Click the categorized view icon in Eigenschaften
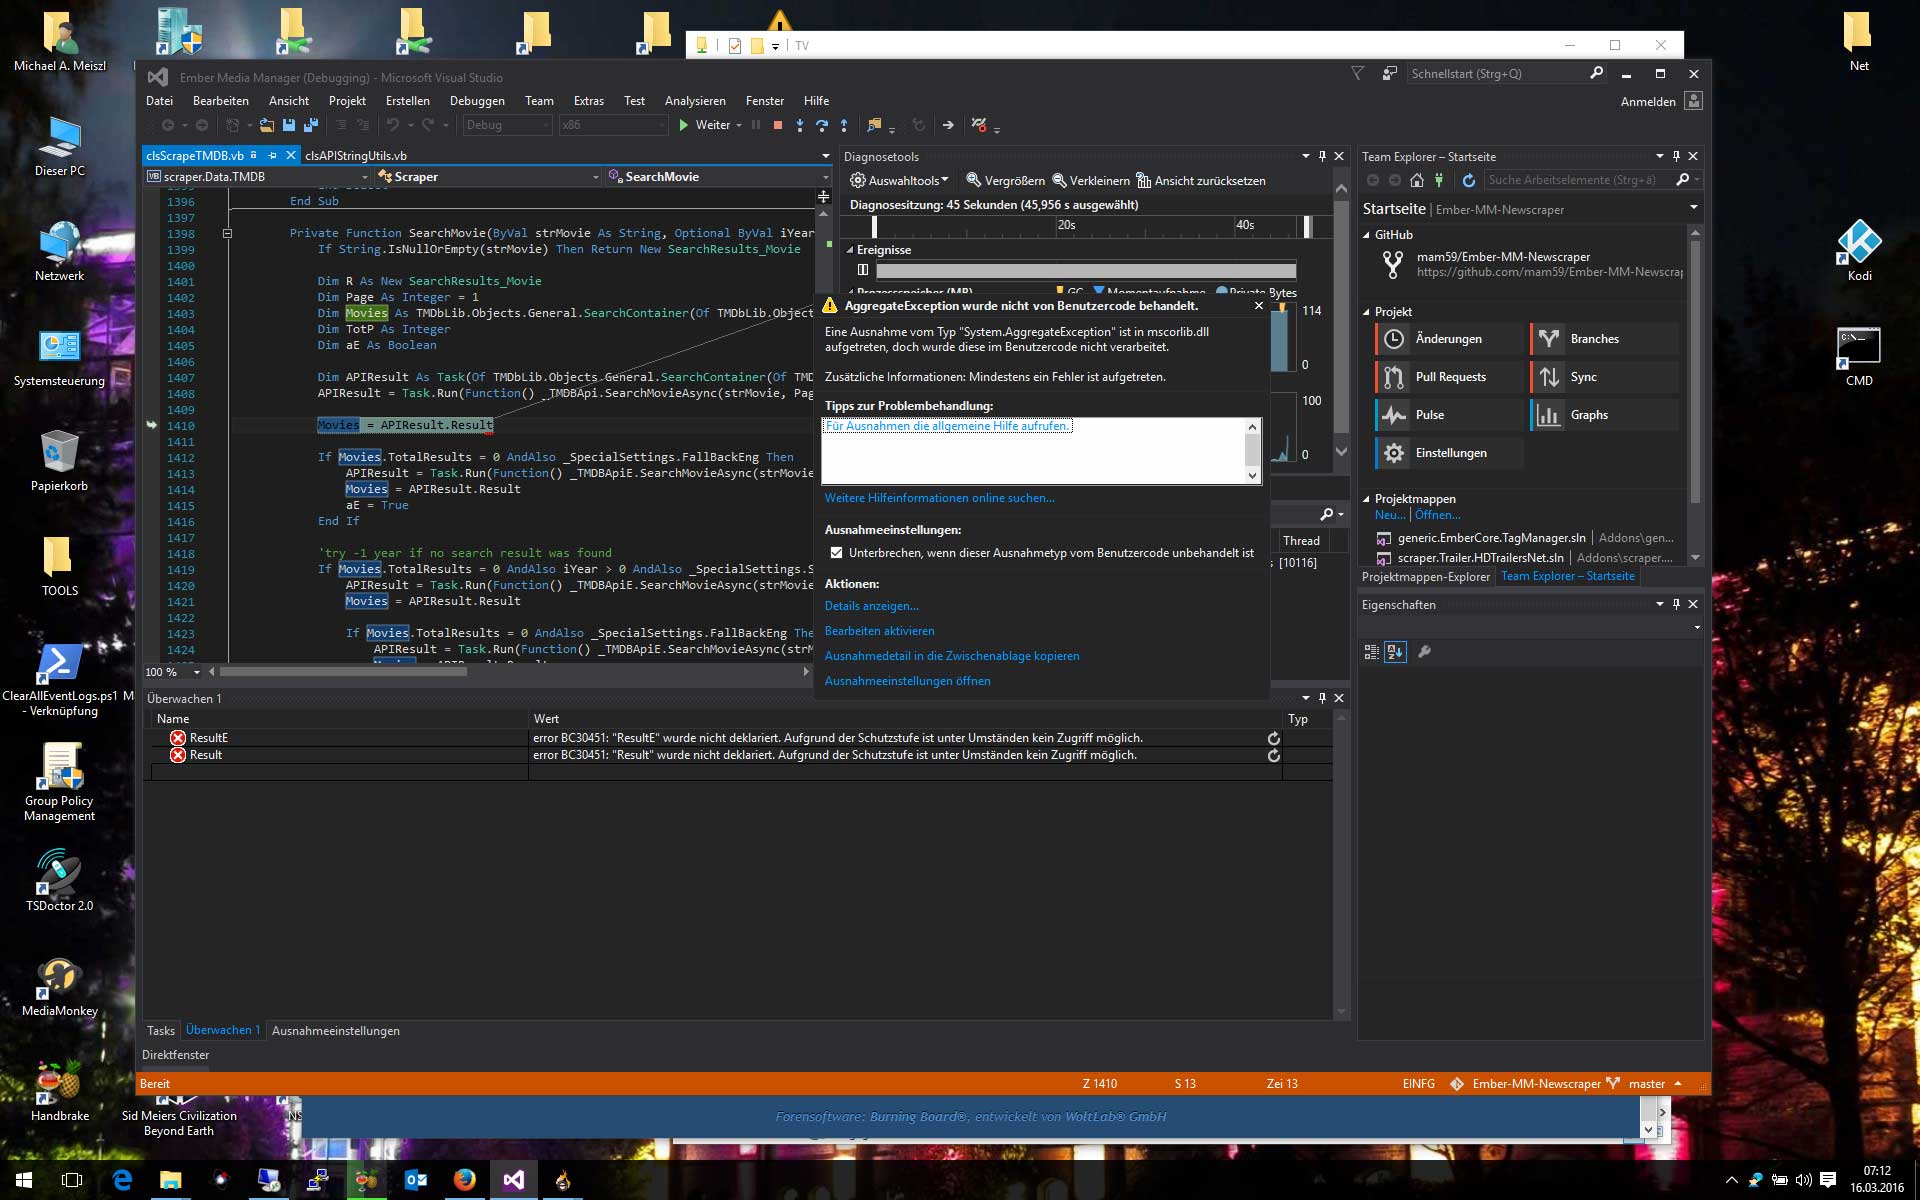 pos(1372,652)
